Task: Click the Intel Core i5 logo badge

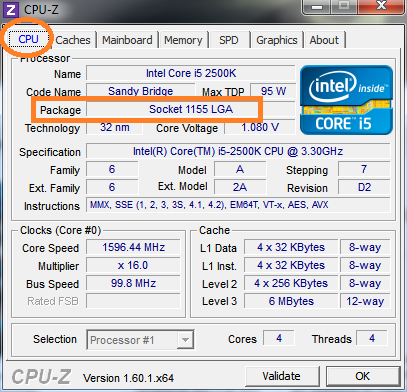Action: click(x=346, y=100)
